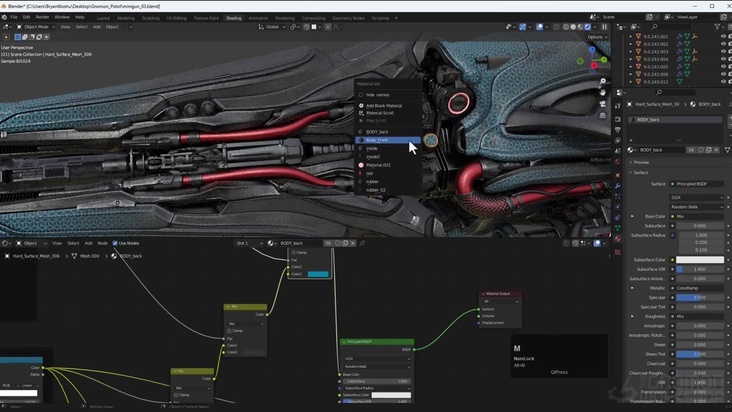The image size is (732, 412).
Task: Choose Body_Front in material list
Action: pyautogui.click(x=388, y=140)
